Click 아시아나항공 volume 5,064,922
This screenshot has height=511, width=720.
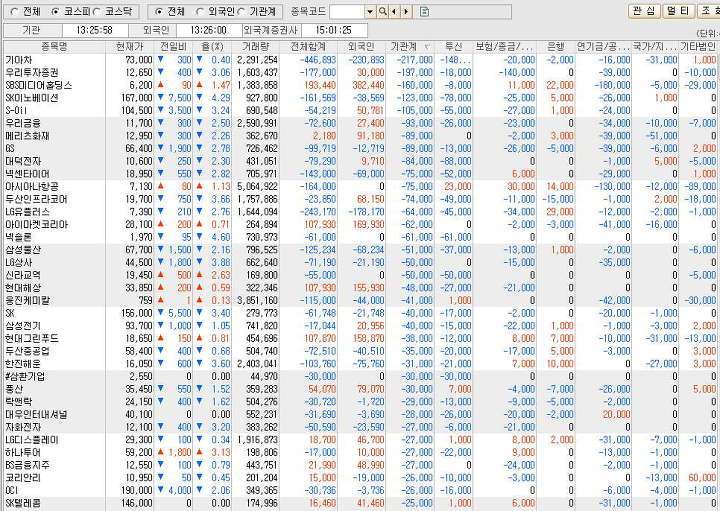coord(258,186)
